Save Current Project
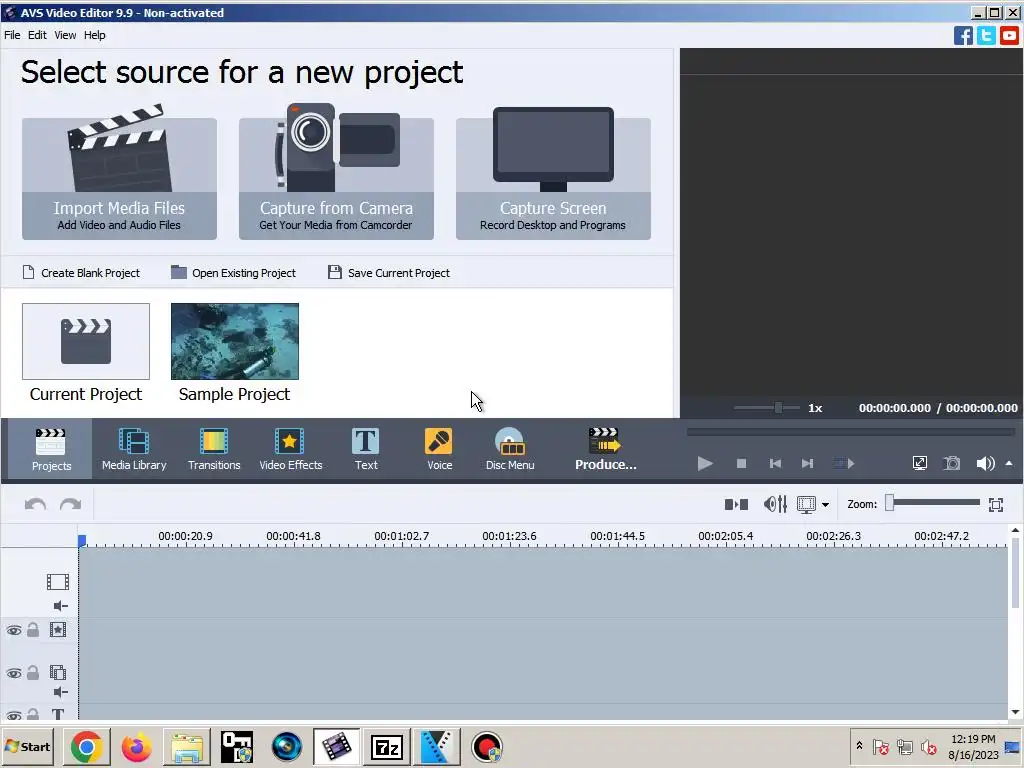 (389, 272)
